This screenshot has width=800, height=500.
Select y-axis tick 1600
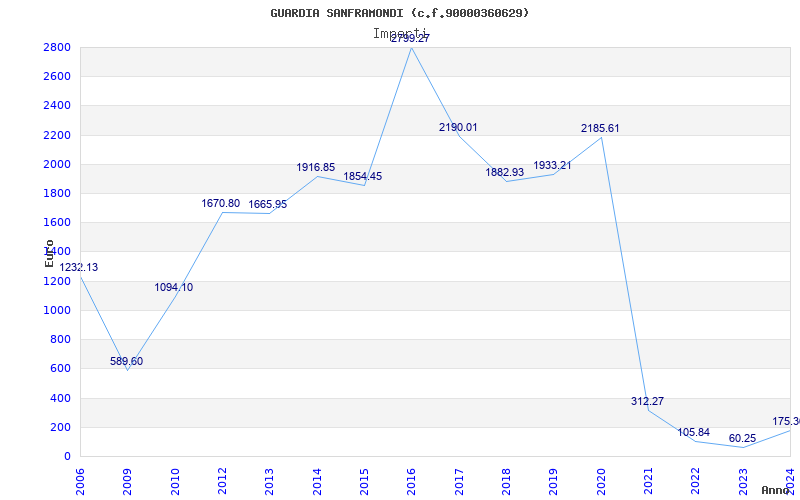(57, 222)
